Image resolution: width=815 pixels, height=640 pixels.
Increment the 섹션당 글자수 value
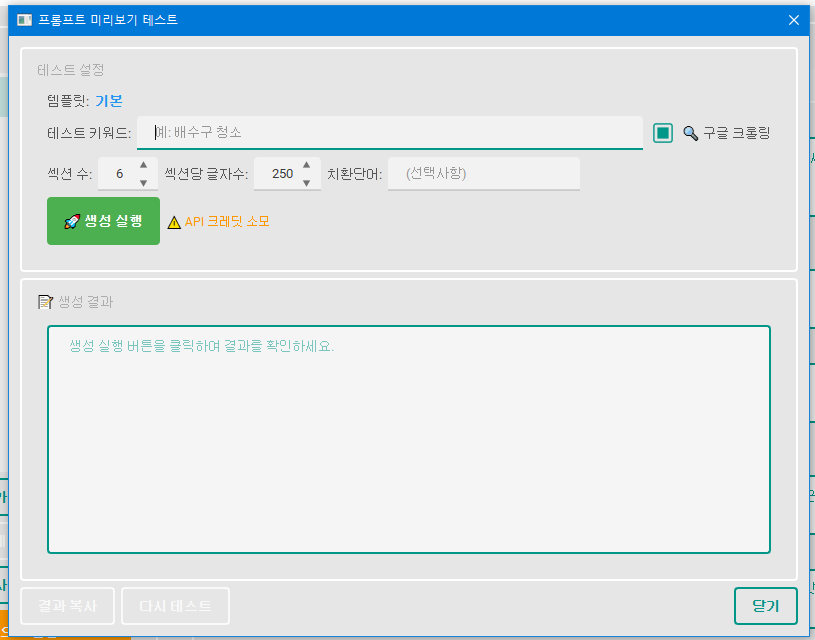point(306,166)
